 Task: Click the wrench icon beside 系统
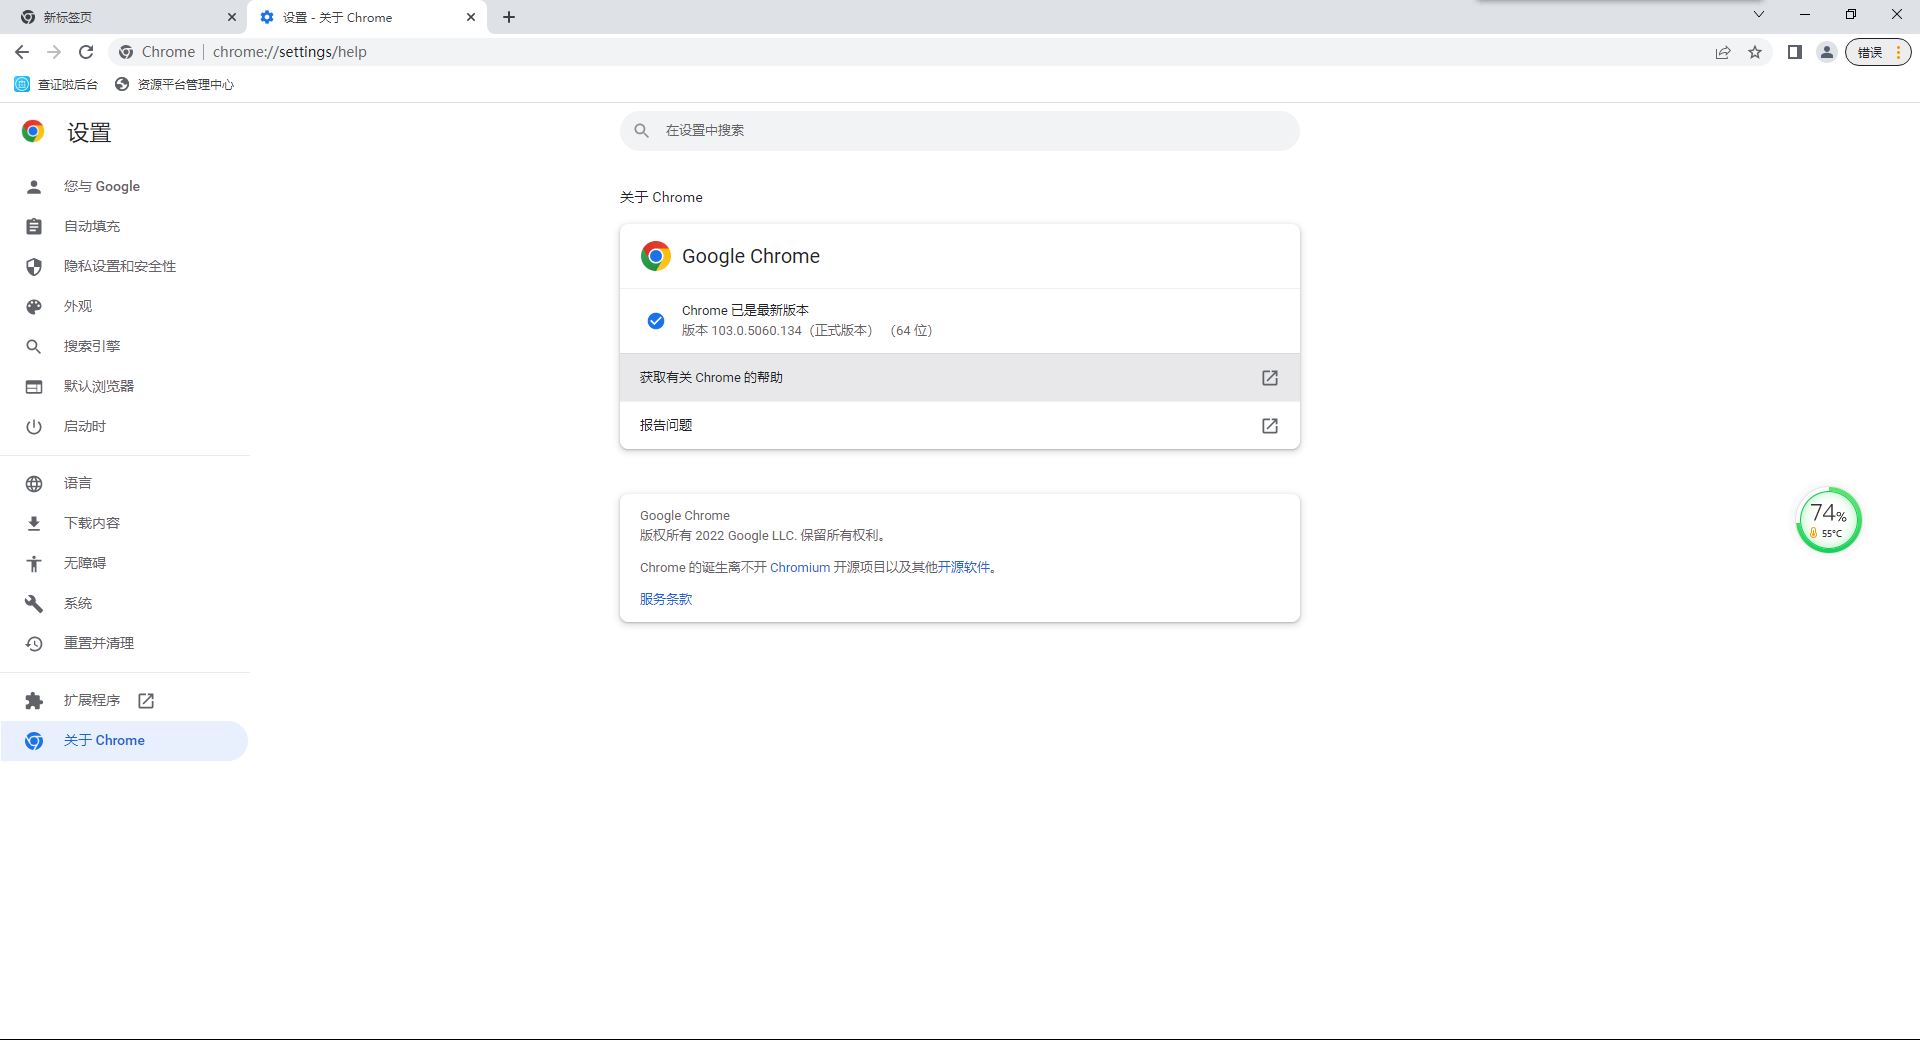(x=34, y=604)
